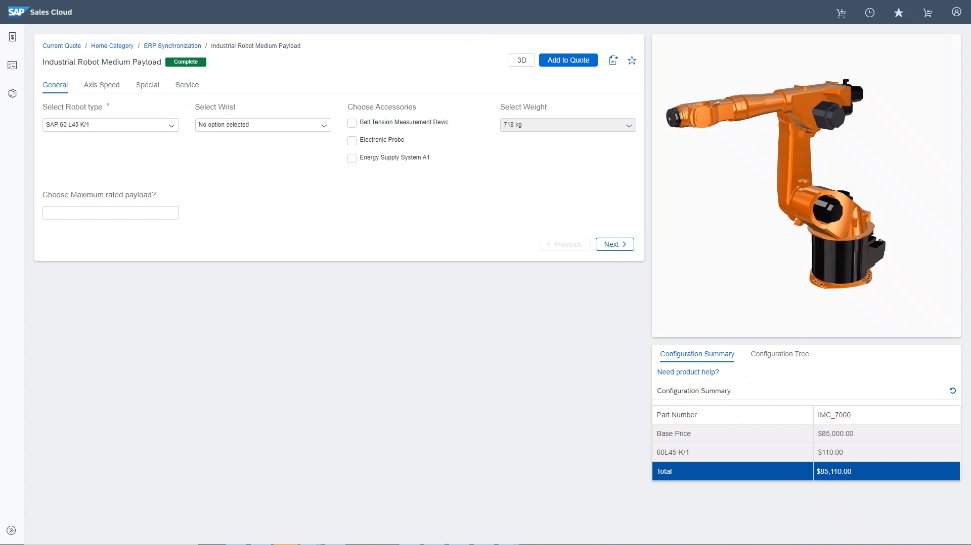Click the Part Number row label
Screen dimensions: 971x545
coord(677,415)
